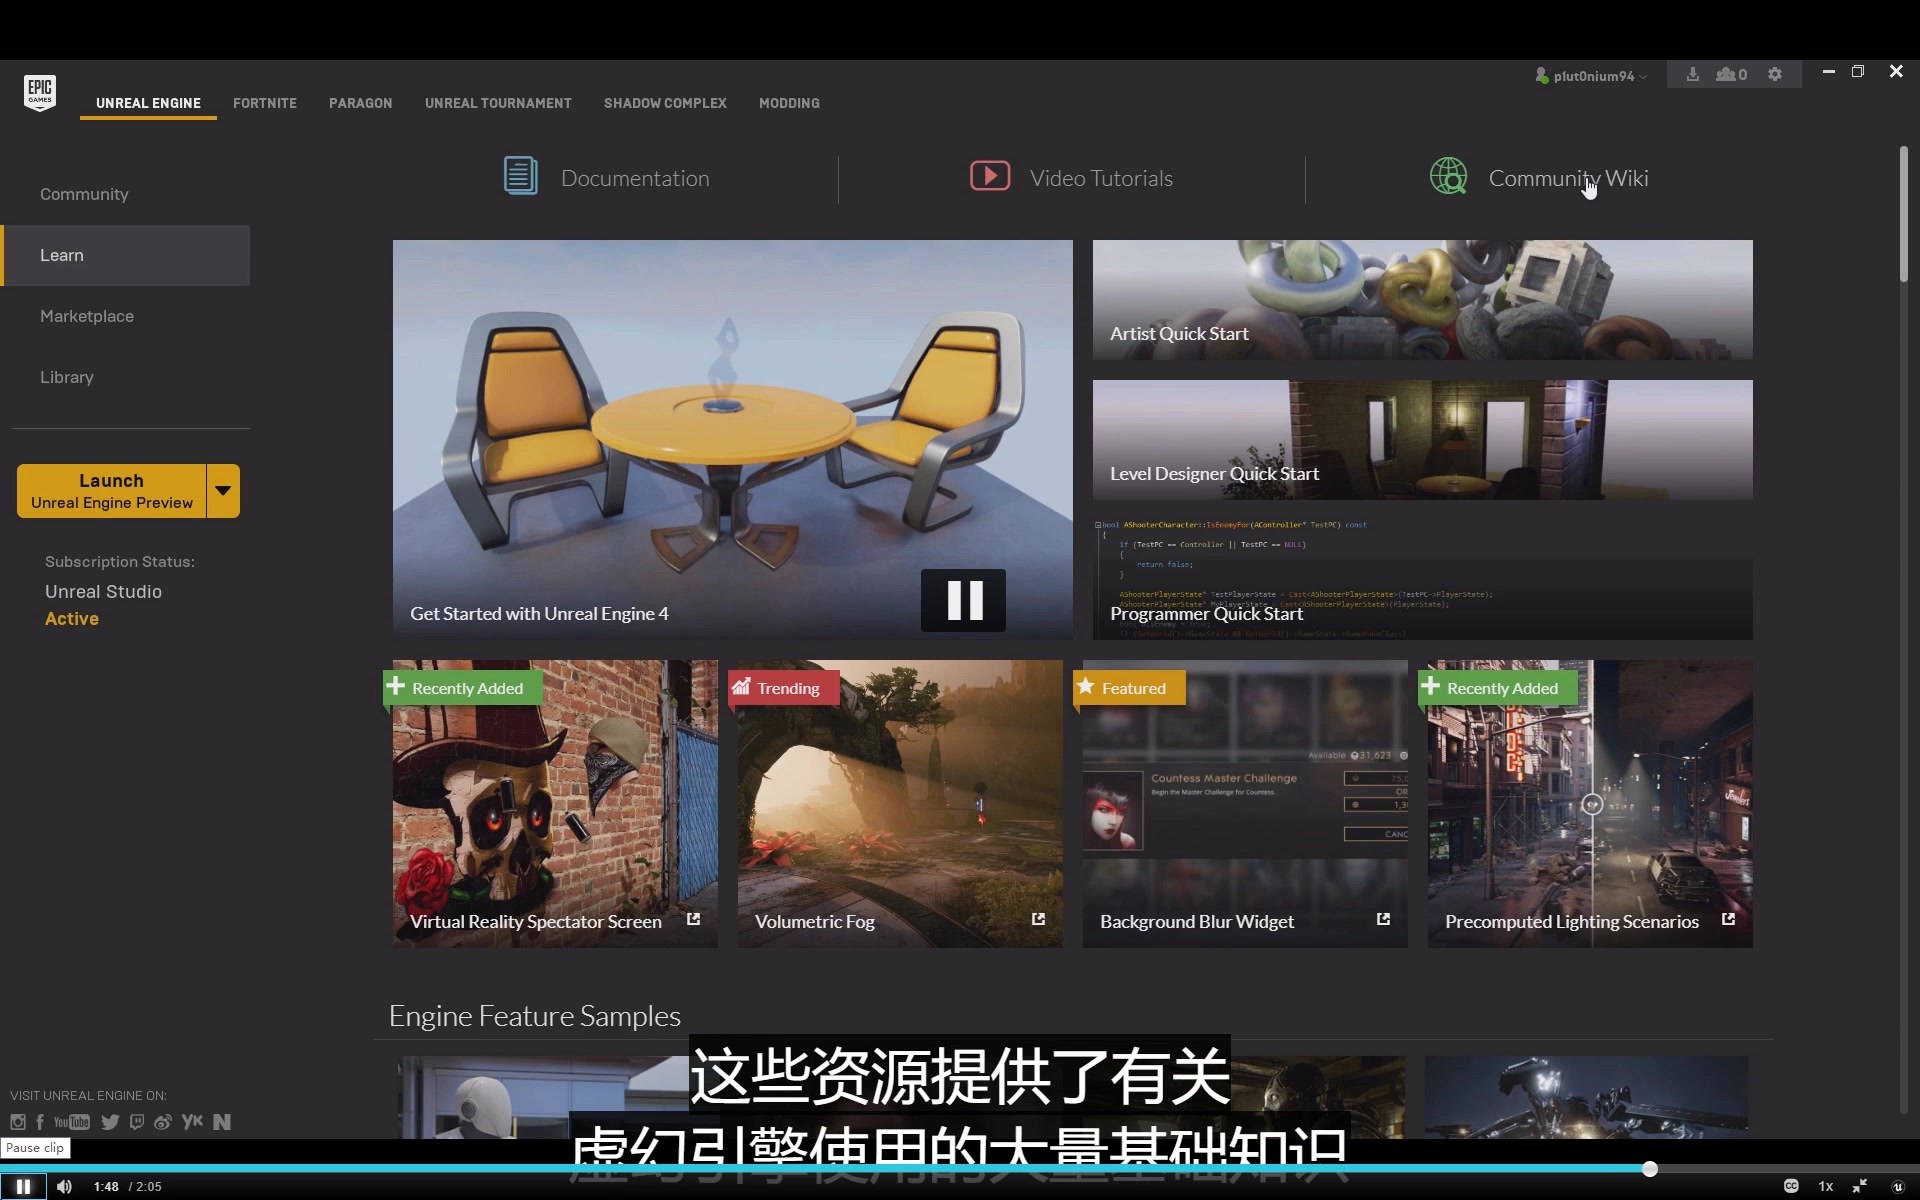Switch to the Shadow Complex tab
The height and width of the screenshot is (1200, 1920).
[x=665, y=103]
